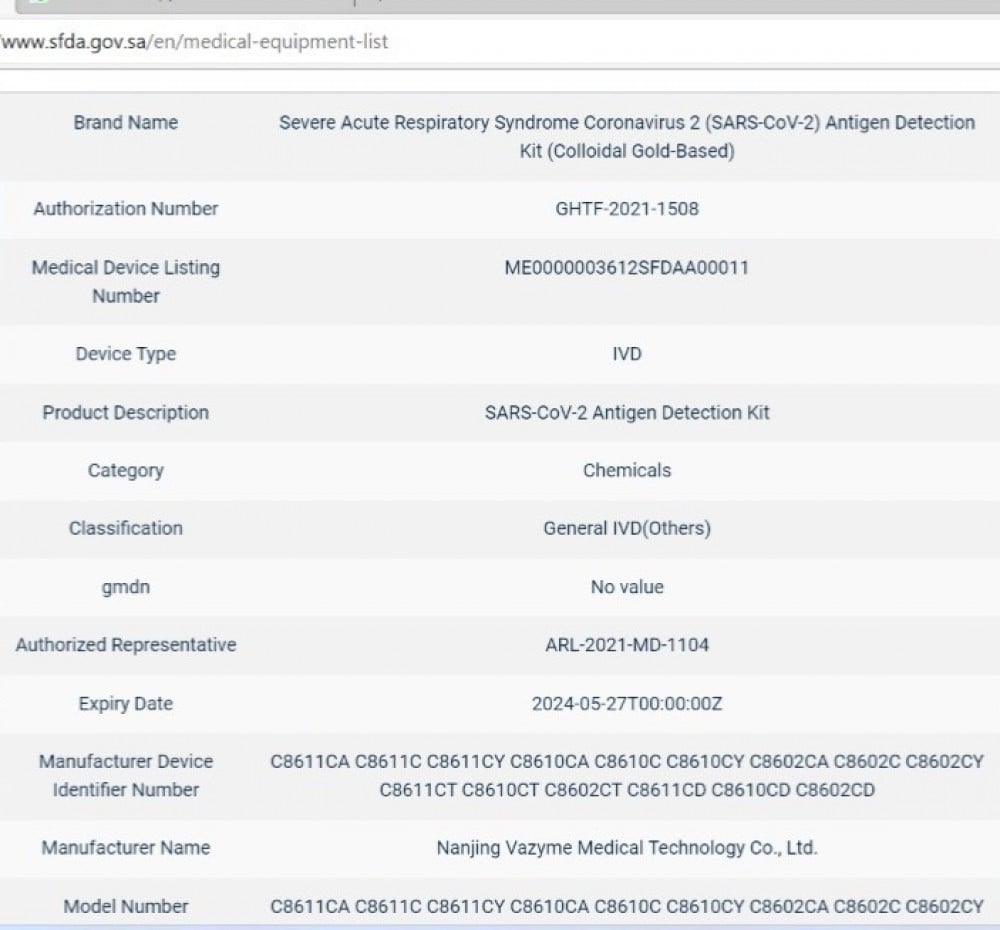The image size is (1000, 930).
Task: Click the Nanjing Vazyme Medical Technology name
Action: click(626, 848)
